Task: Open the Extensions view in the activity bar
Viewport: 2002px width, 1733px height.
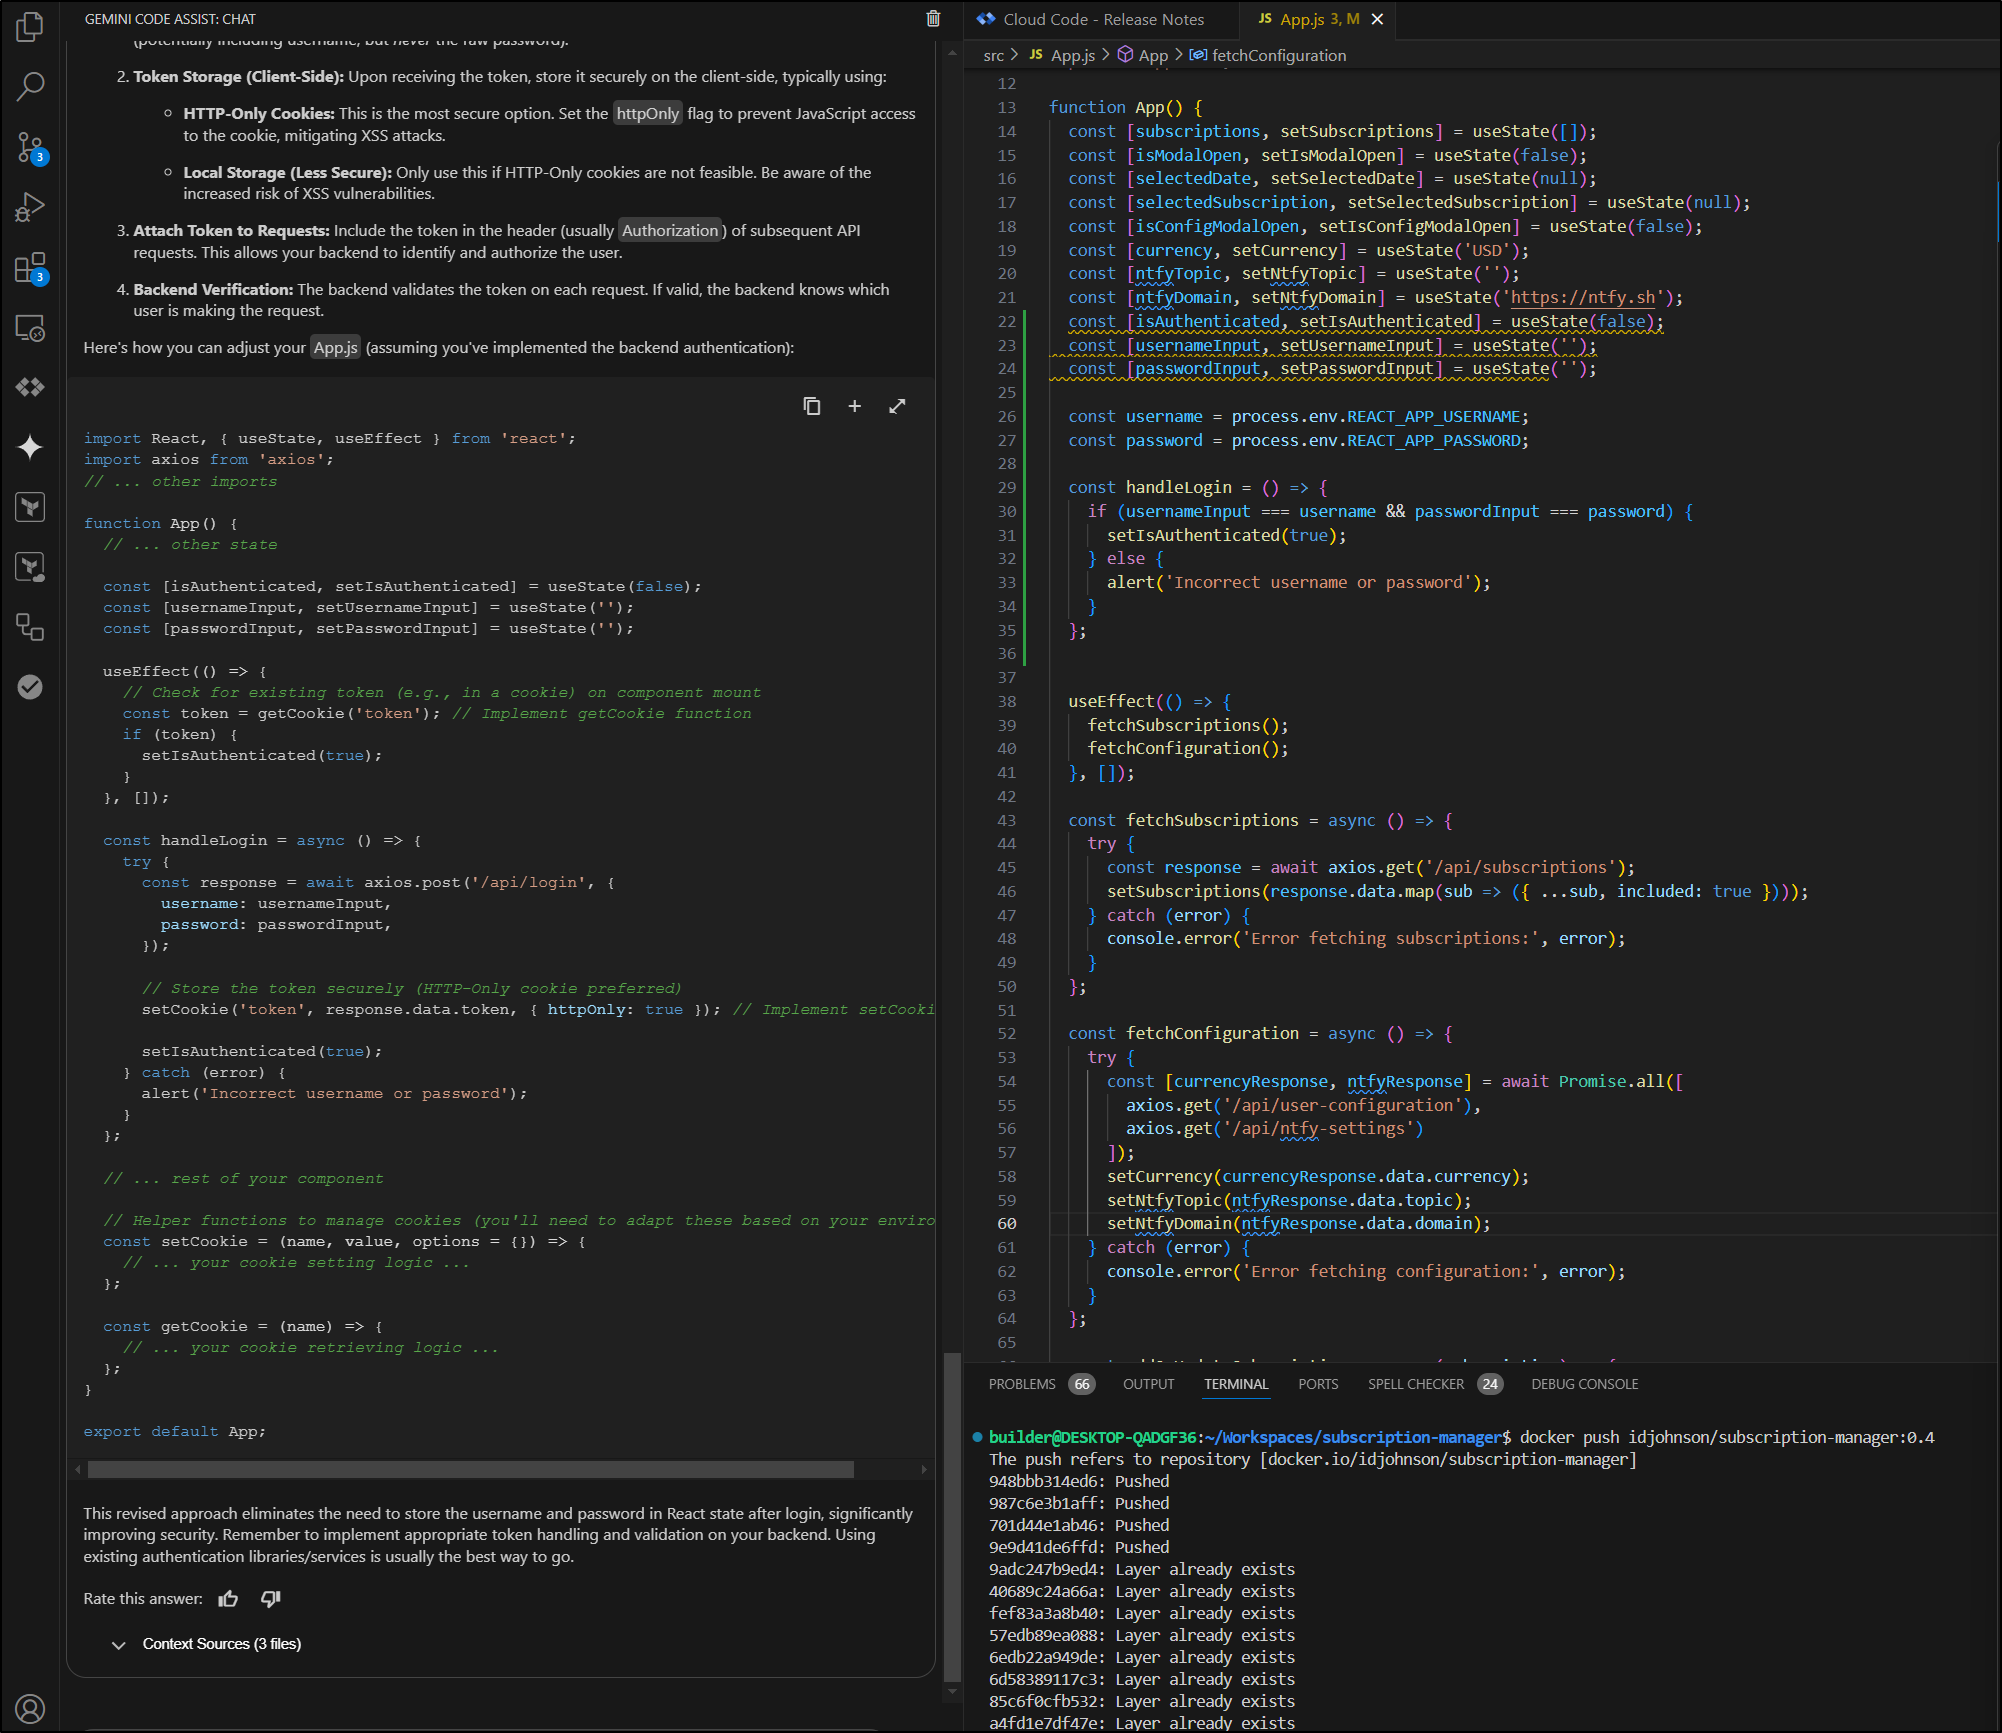Action: click(30, 268)
